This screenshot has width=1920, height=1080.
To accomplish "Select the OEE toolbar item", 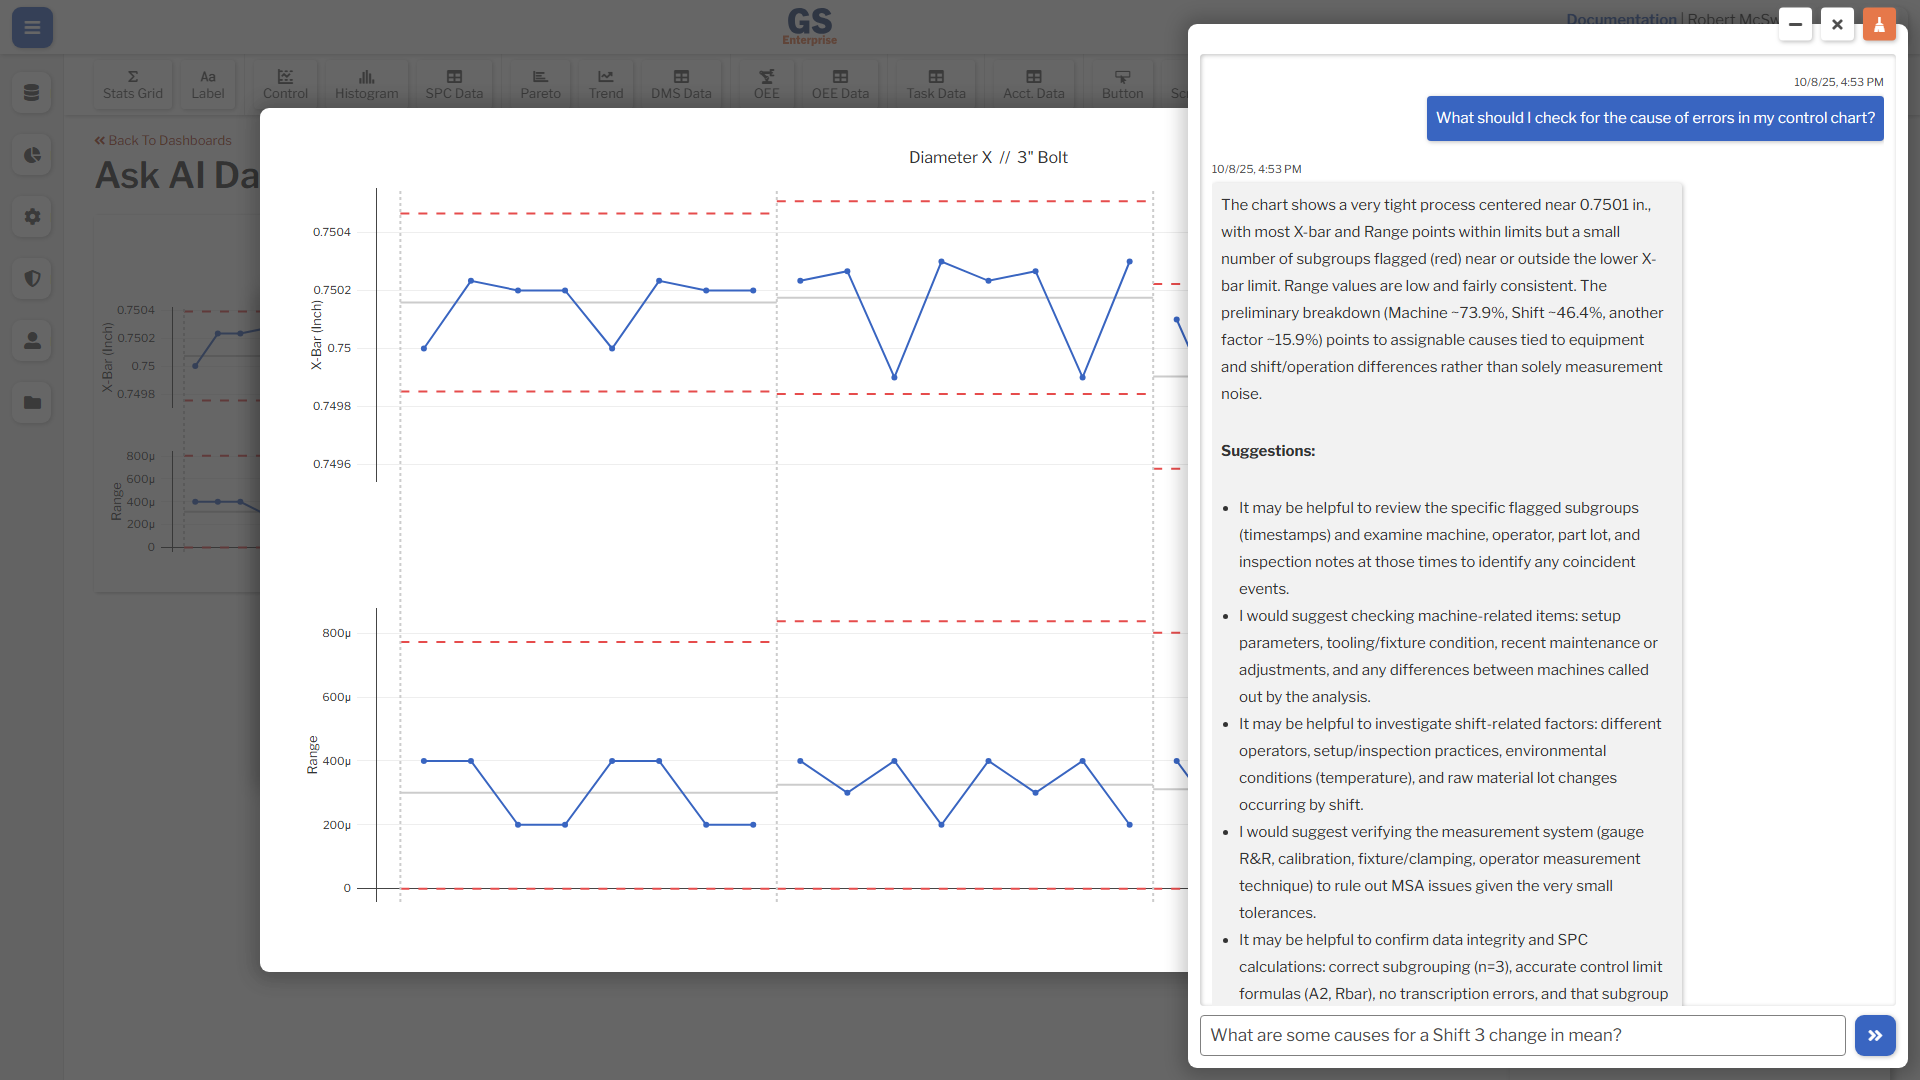I will click(766, 84).
